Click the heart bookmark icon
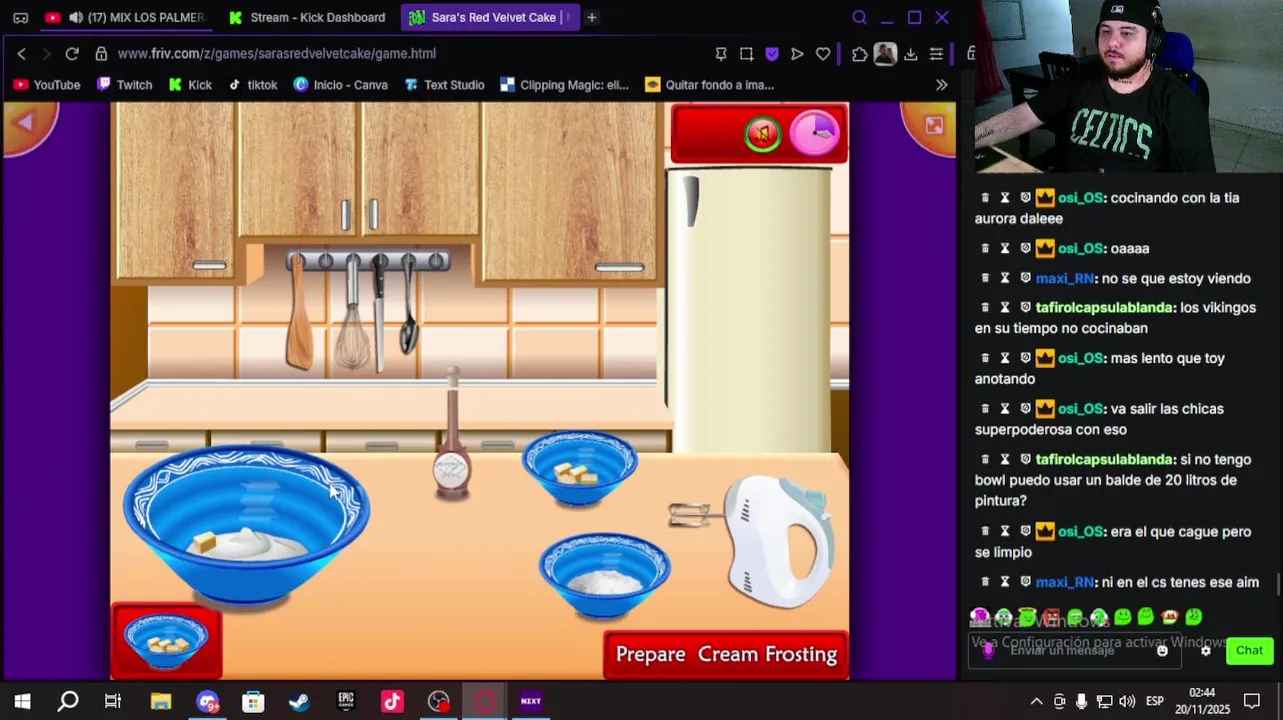This screenshot has width=1283, height=720. (x=823, y=54)
